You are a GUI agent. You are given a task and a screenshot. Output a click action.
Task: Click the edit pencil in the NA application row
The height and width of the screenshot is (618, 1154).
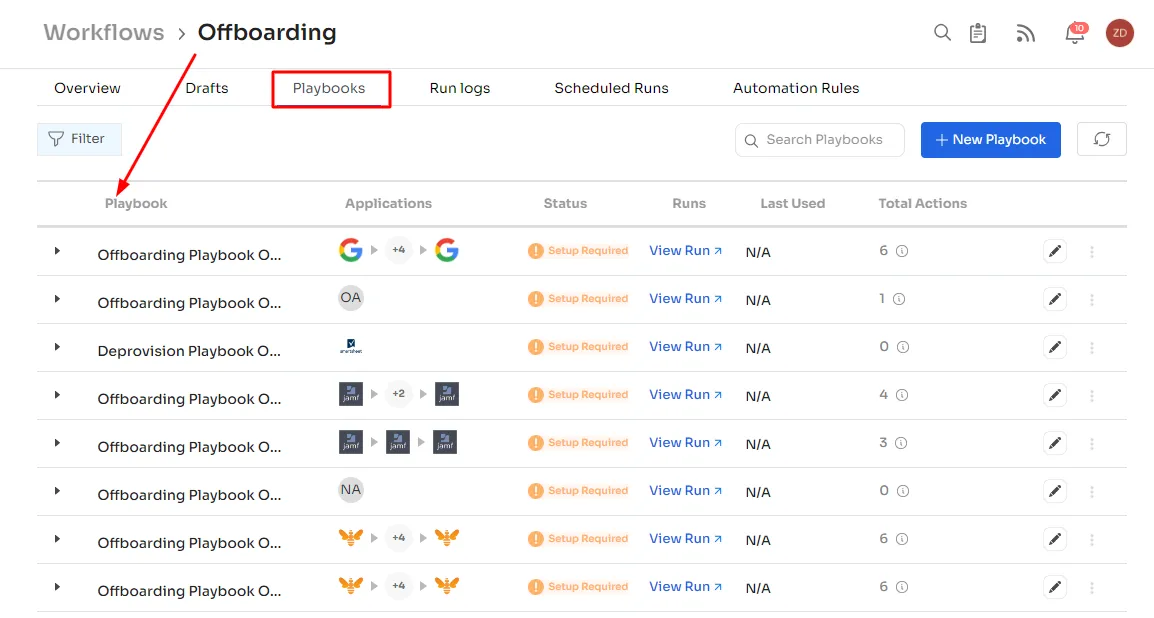tap(1055, 491)
